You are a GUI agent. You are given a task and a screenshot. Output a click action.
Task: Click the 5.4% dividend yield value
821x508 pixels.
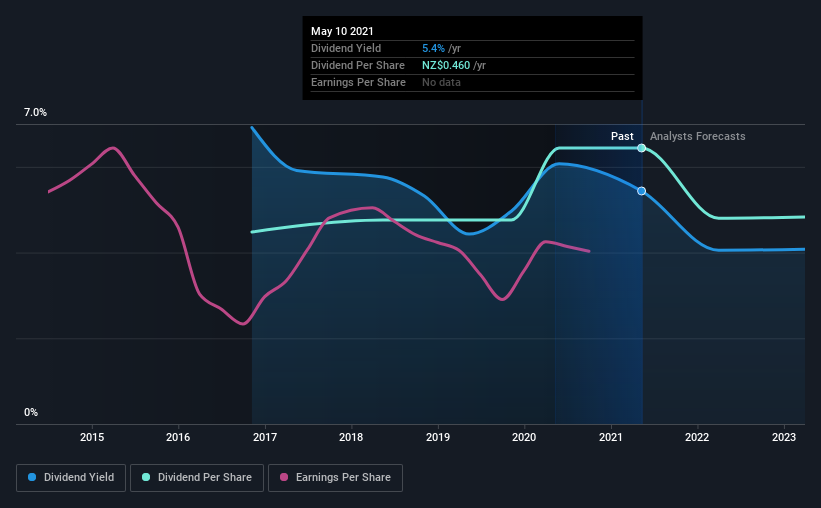(x=434, y=48)
